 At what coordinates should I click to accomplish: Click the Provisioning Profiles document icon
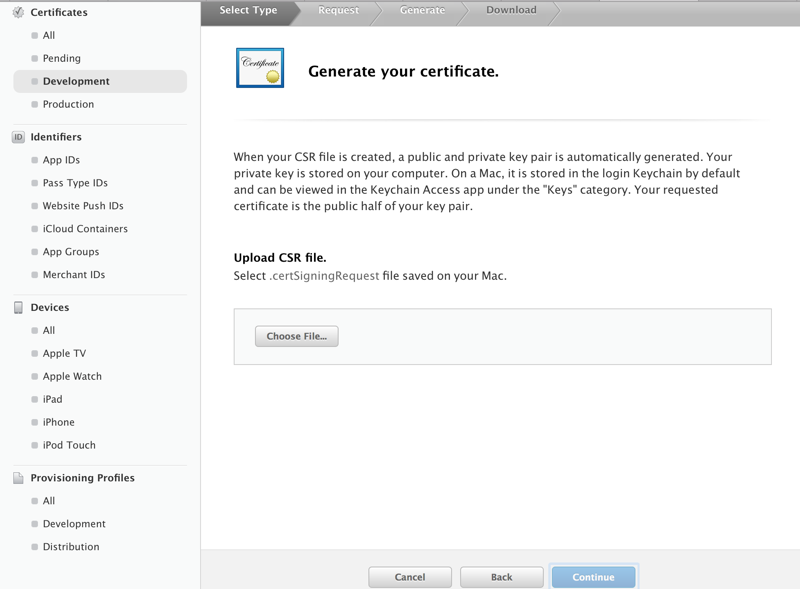[x=18, y=478]
